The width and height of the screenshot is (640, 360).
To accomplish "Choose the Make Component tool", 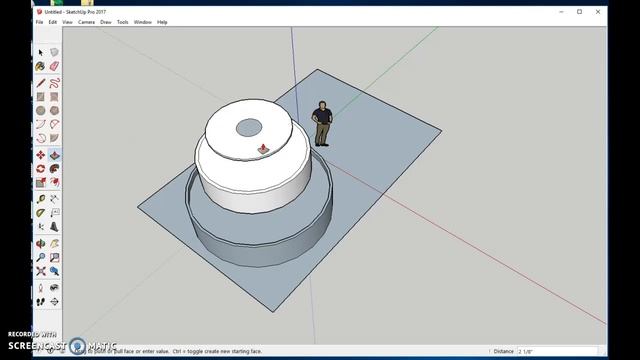I will point(54,52).
